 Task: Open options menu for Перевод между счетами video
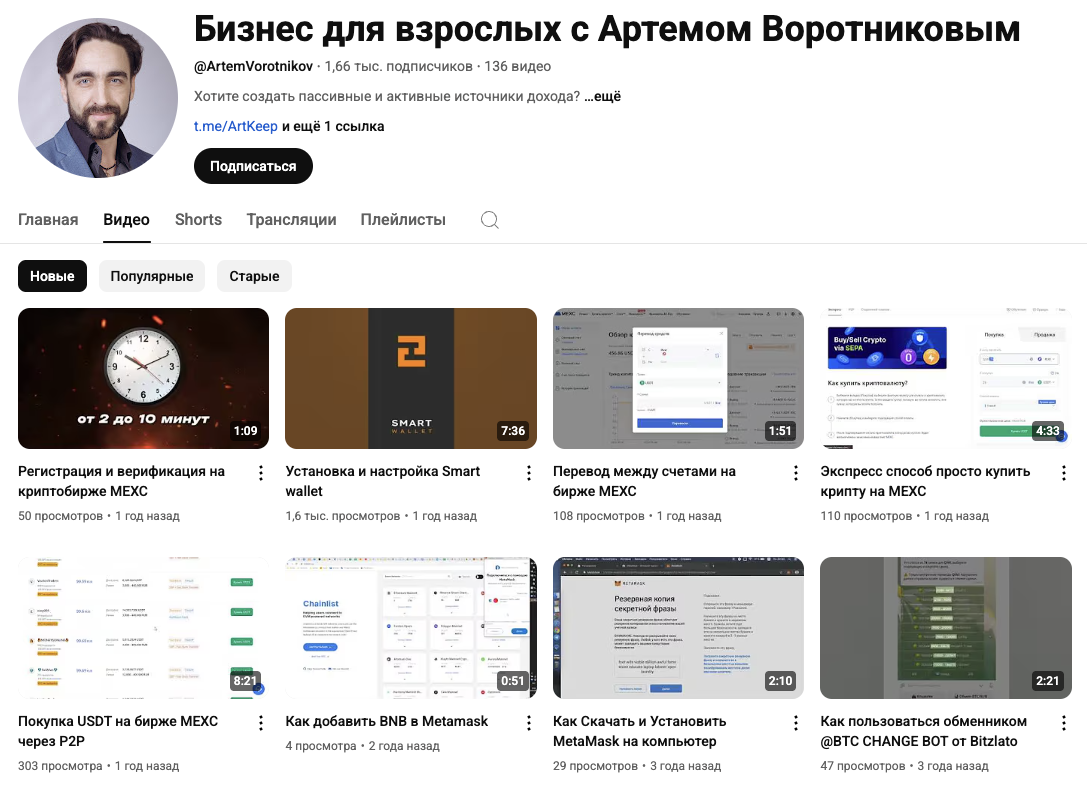coord(796,473)
